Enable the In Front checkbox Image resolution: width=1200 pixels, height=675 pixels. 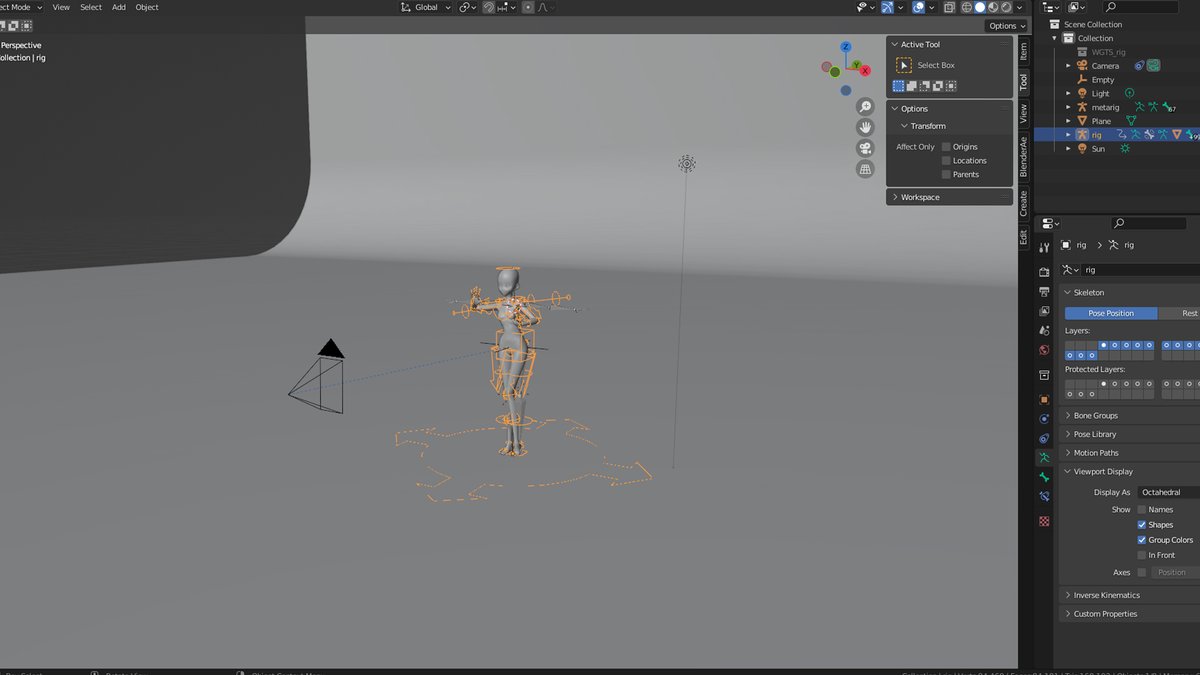tap(1142, 555)
